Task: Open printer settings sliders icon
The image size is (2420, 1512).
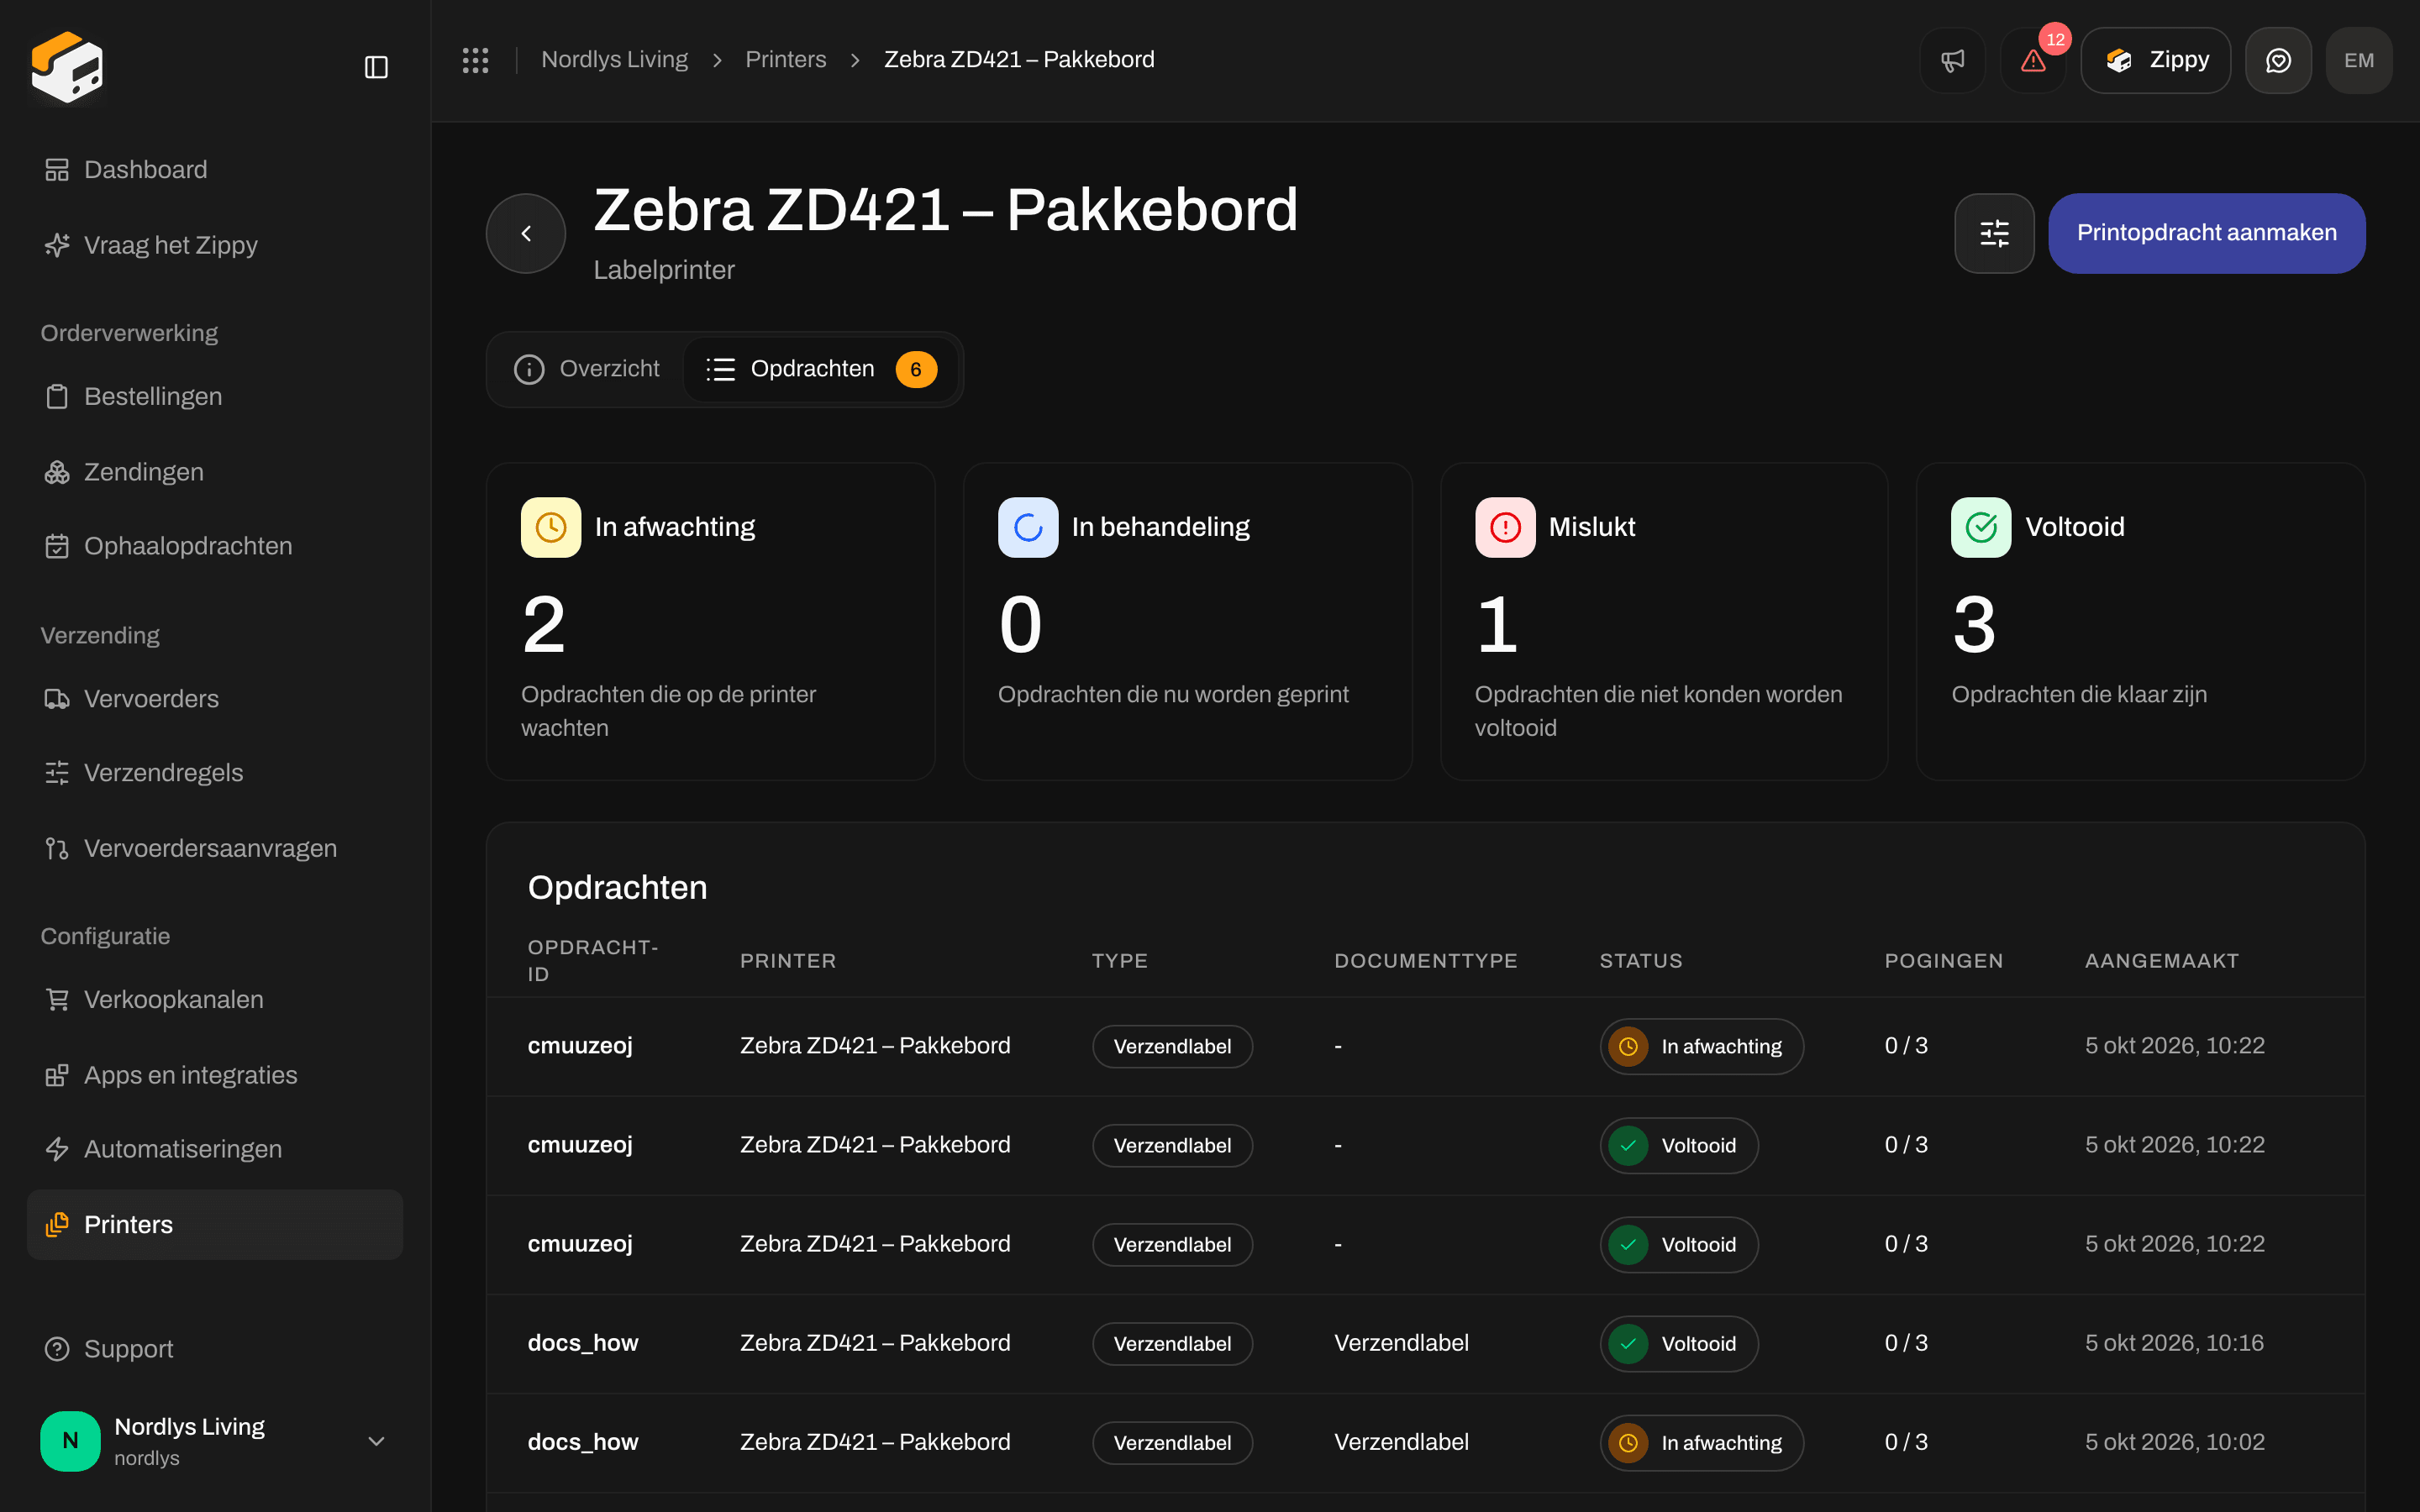Action: [1994, 233]
